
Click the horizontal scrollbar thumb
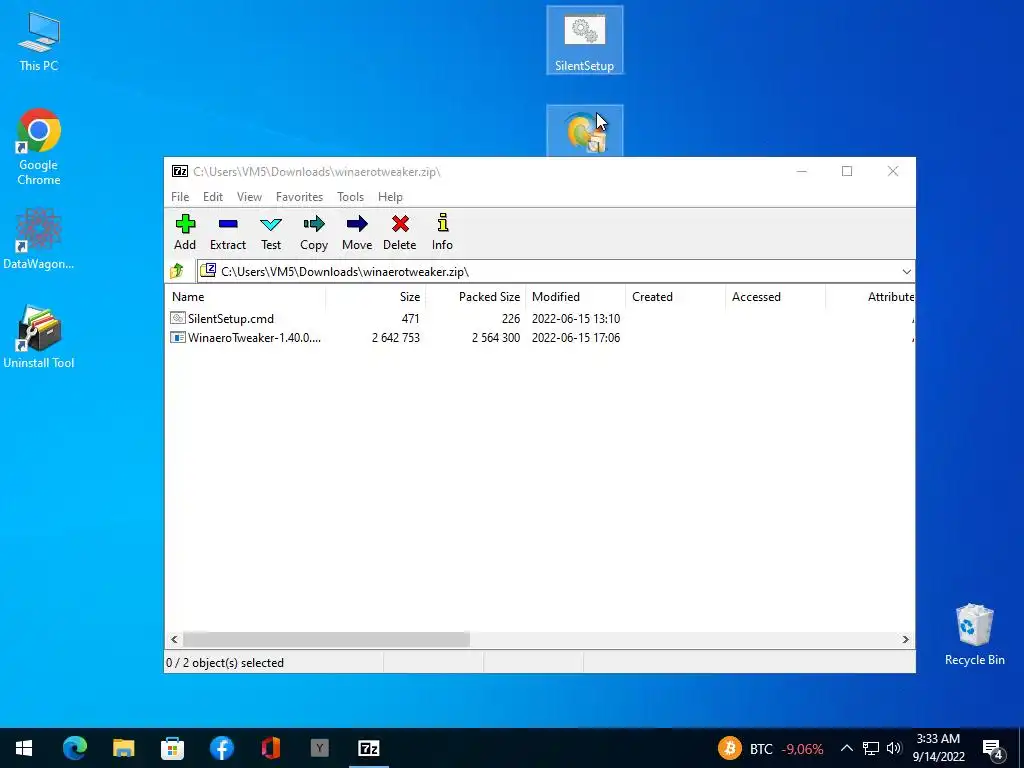point(327,639)
